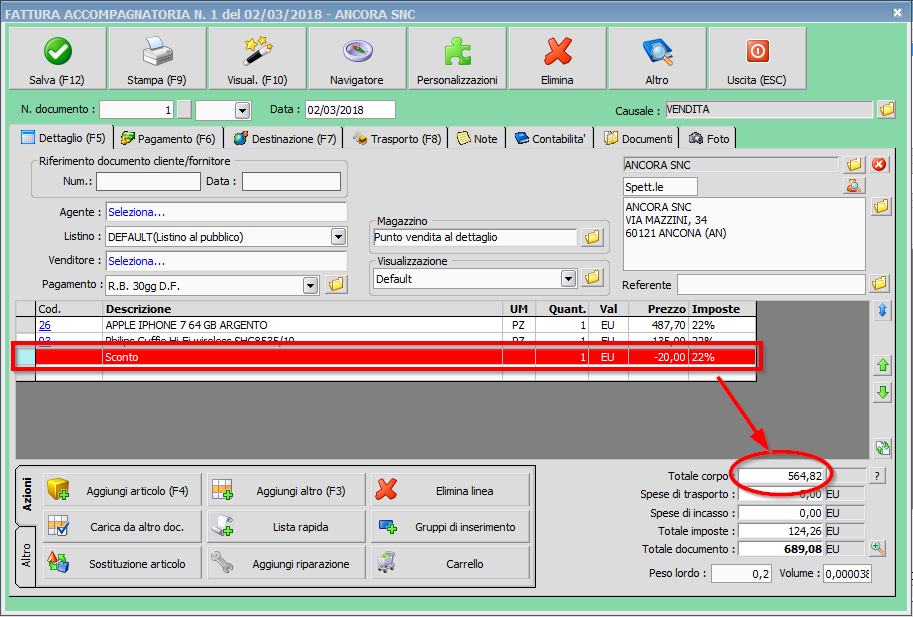Click the Riferimento Num. field

[148, 181]
